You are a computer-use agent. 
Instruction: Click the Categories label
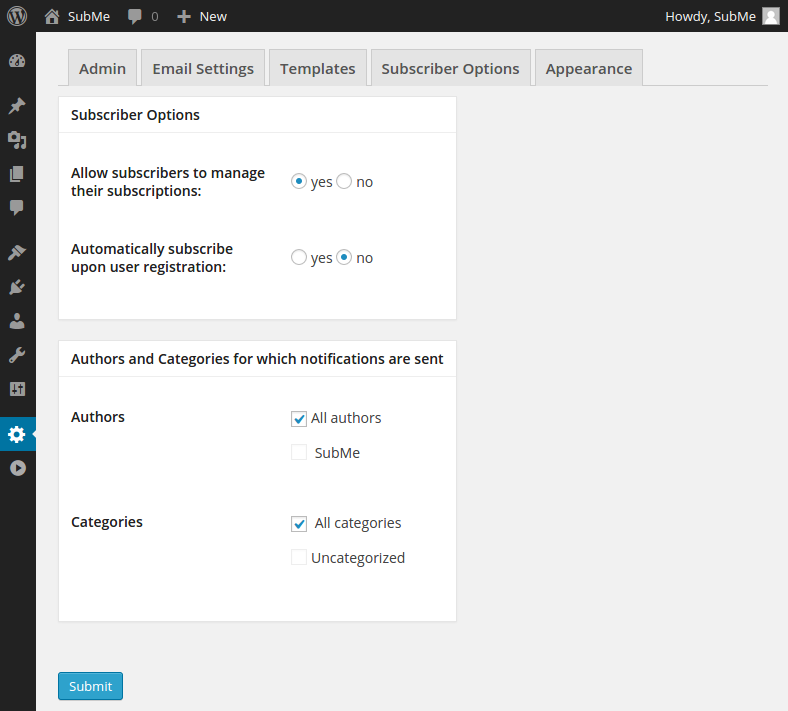pyautogui.click(x=107, y=522)
